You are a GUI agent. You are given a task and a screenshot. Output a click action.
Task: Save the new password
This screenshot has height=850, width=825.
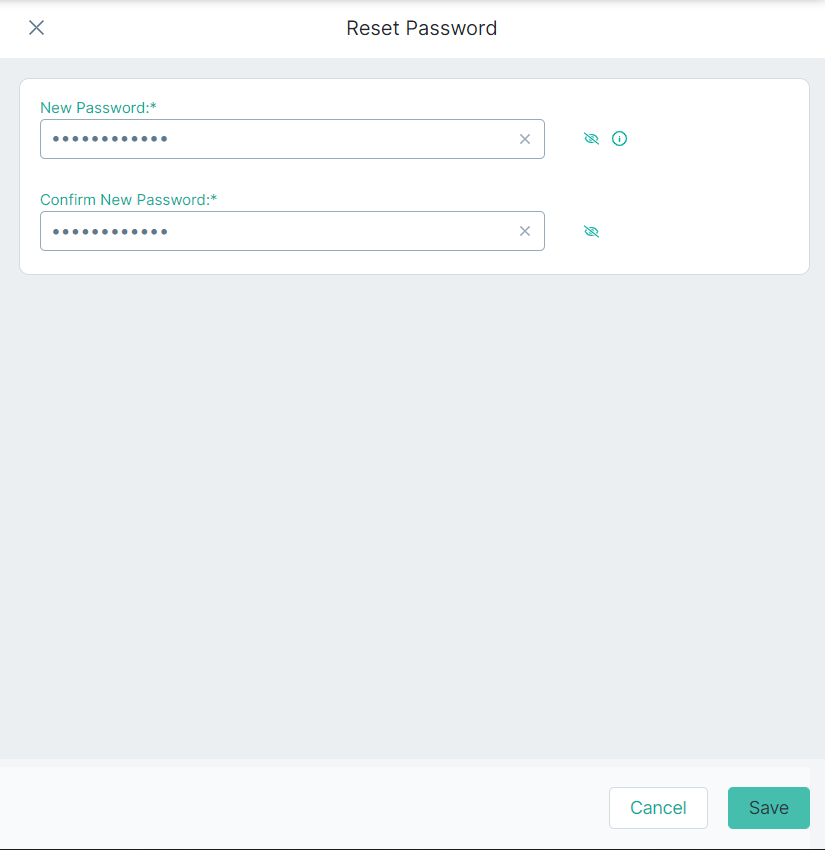tap(769, 808)
